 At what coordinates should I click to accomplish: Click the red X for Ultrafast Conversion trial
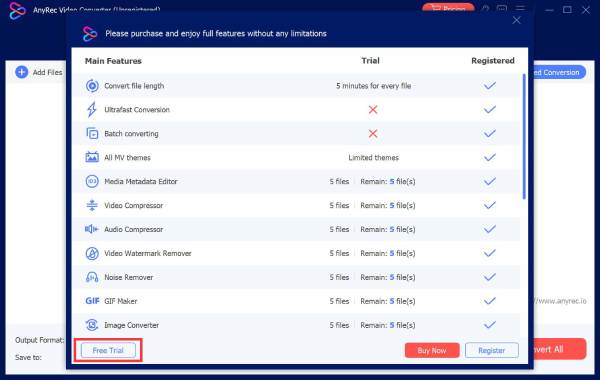point(373,110)
